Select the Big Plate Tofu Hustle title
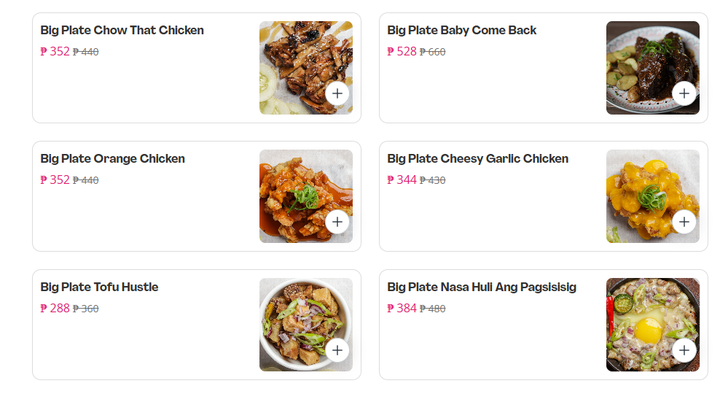Screen dimensions: 720x394 tap(99, 287)
